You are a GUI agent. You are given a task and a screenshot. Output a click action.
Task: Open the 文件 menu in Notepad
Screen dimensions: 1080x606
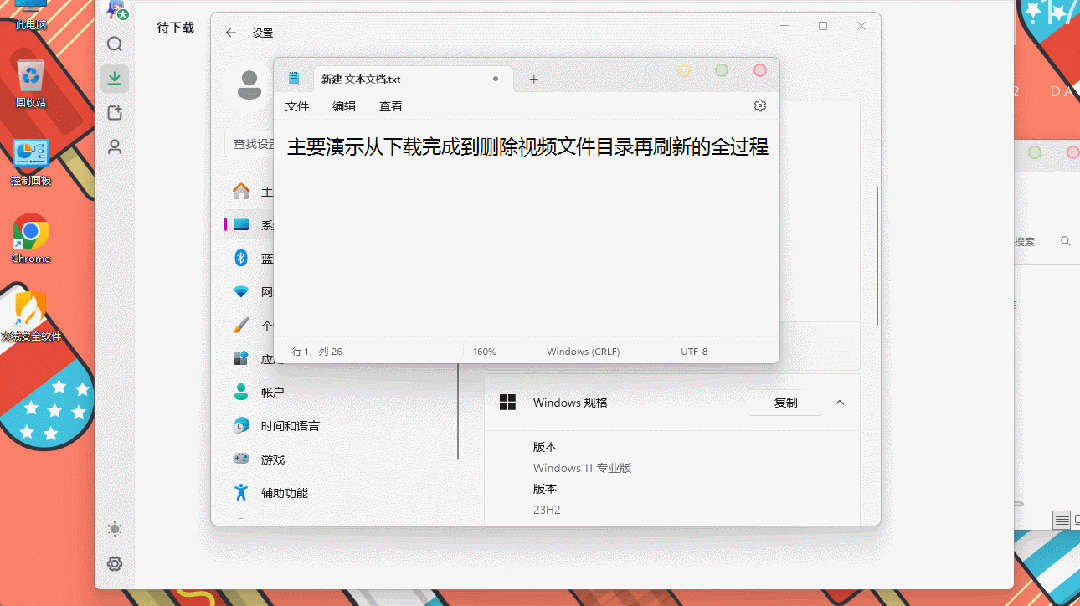[297, 106]
